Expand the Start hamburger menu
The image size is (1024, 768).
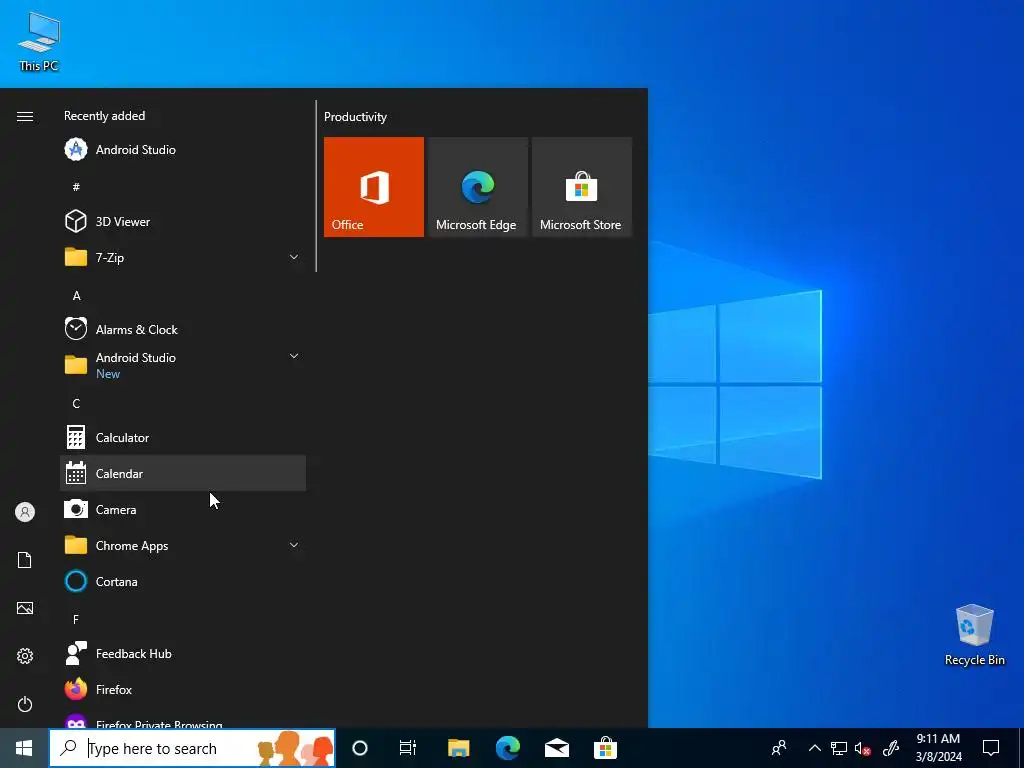tap(25, 116)
